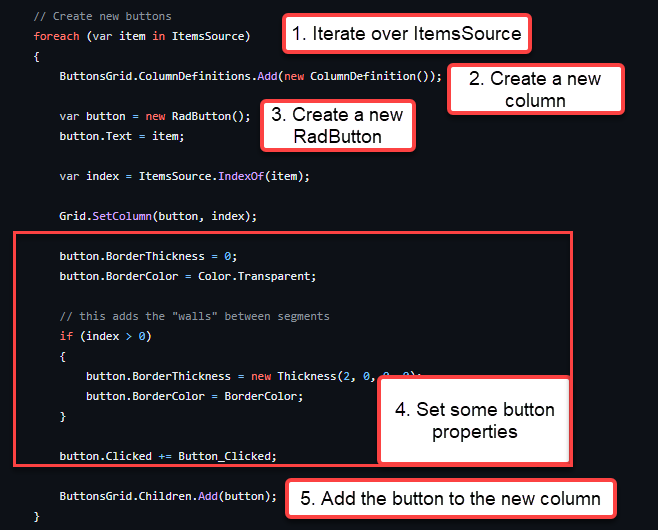Image resolution: width=658 pixels, height=530 pixels.
Task: Click the ButtonsGrid.Children.Add(button) line
Action: pos(167,496)
